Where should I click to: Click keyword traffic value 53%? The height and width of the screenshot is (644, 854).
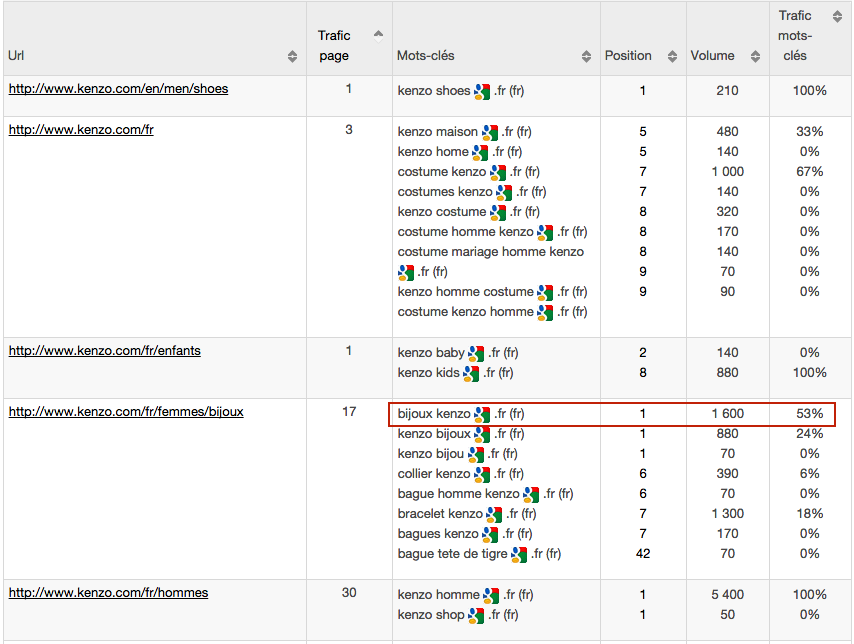(809, 414)
